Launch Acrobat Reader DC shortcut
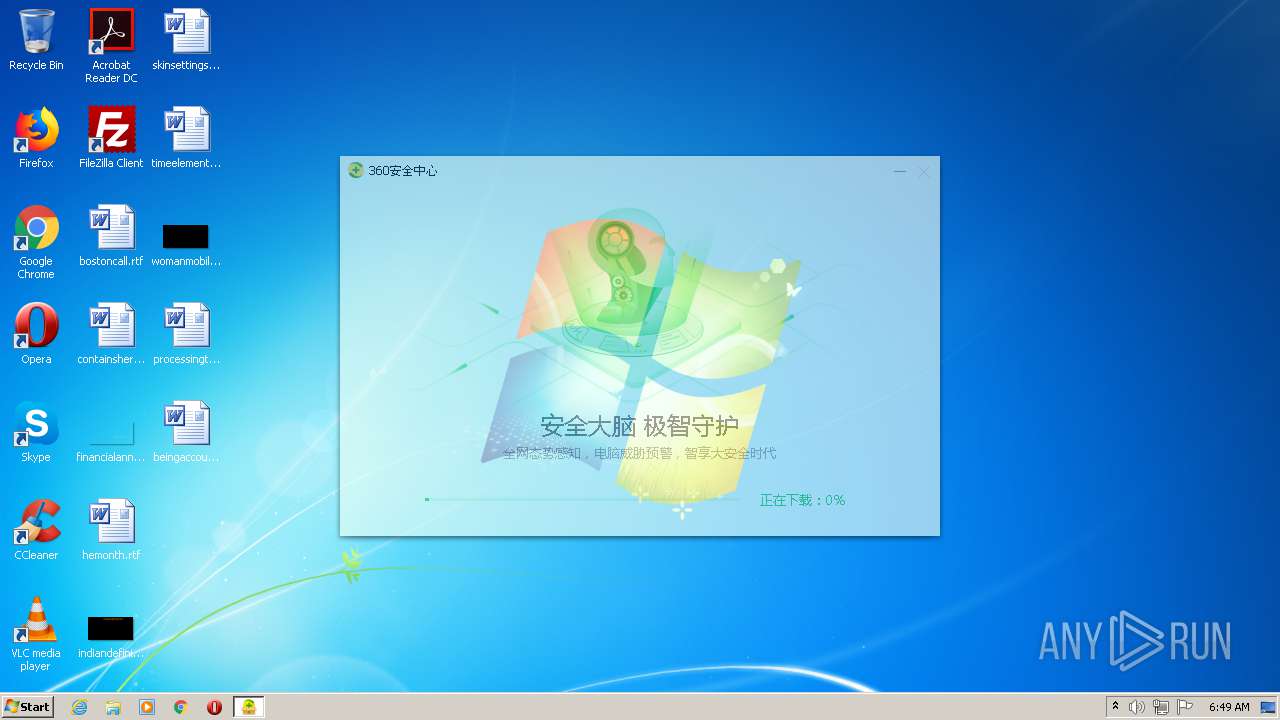Viewport: 1280px width, 720px height. (111, 46)
